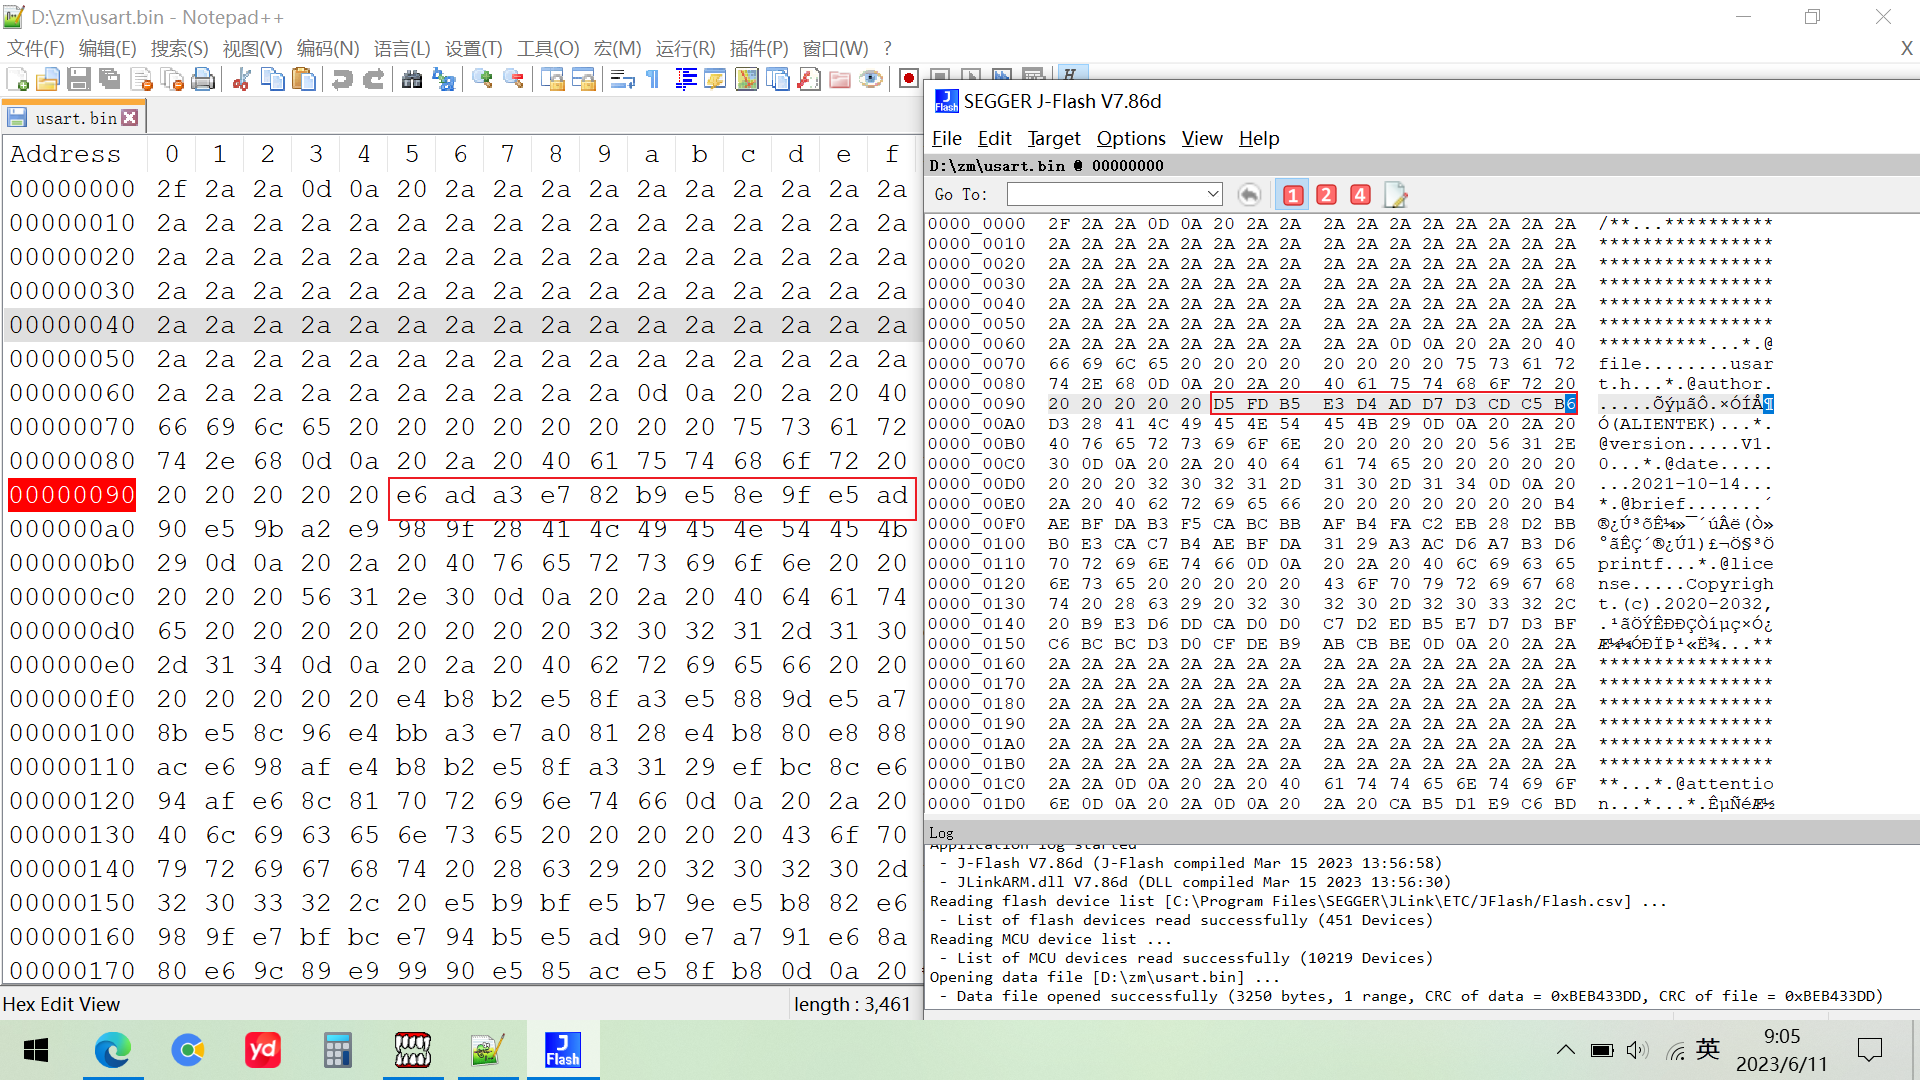
Task: Open the Youdao yd taskbar app
Action: tap(262, 1050)
